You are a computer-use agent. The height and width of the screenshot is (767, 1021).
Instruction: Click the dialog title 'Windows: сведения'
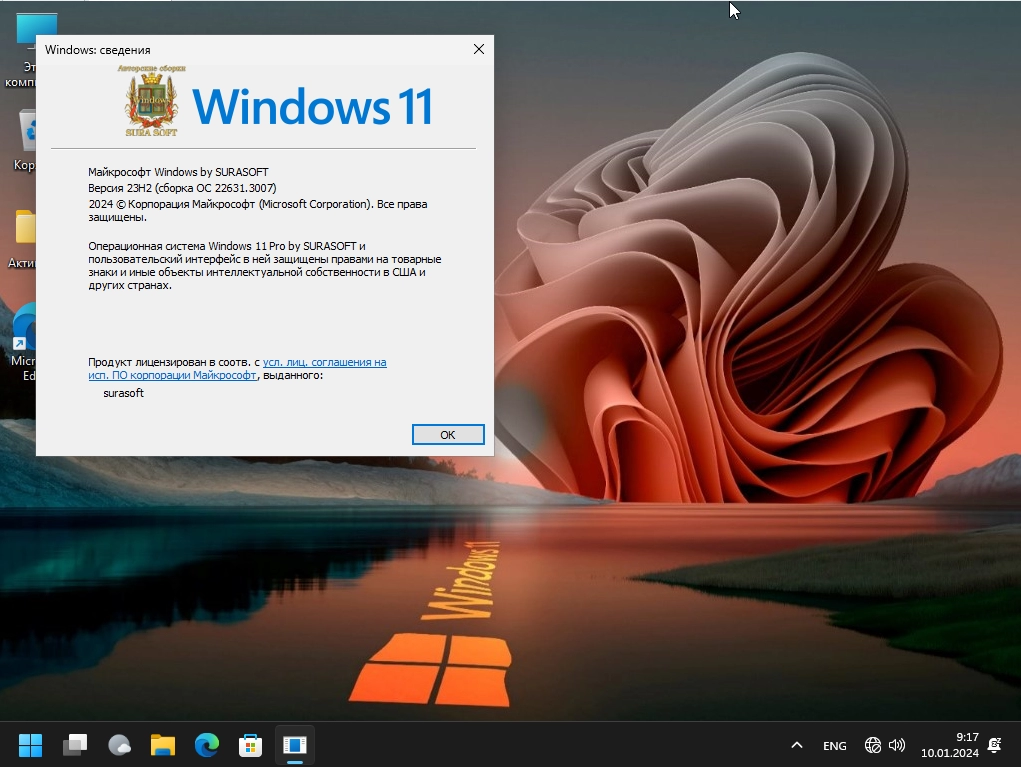[x=98, y=50]
